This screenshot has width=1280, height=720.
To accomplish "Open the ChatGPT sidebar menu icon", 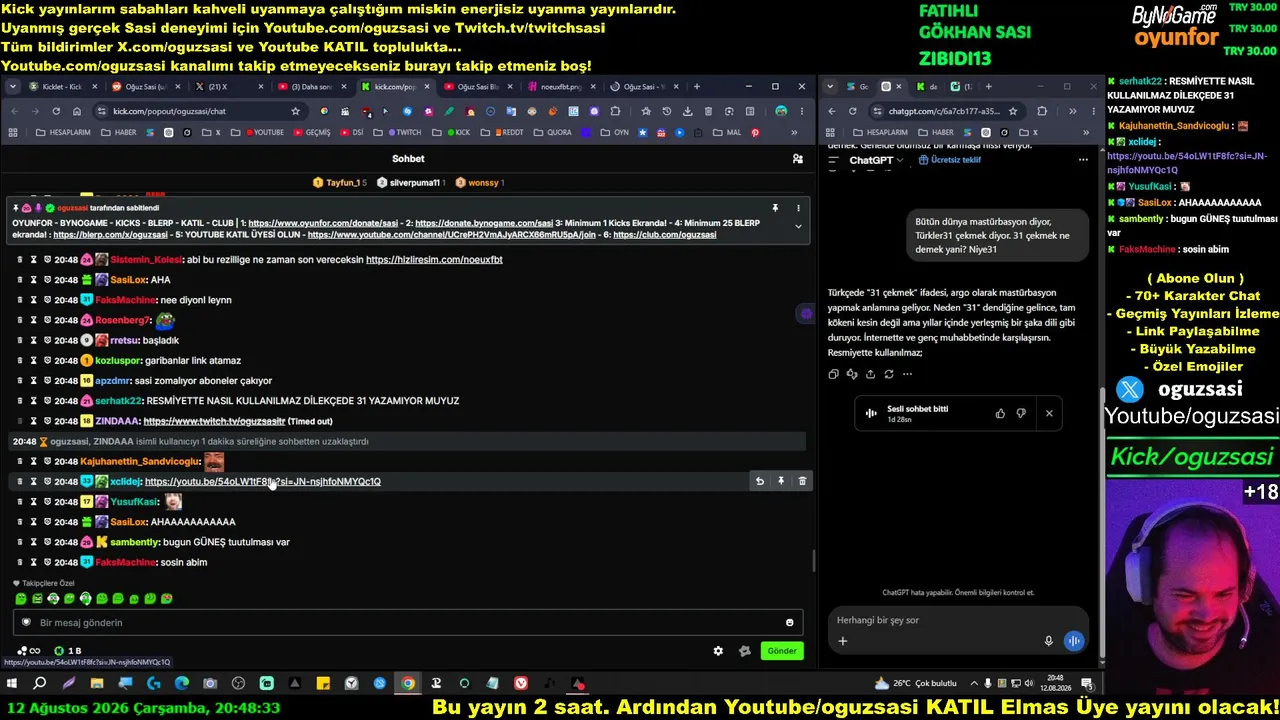I will point(833,161).
